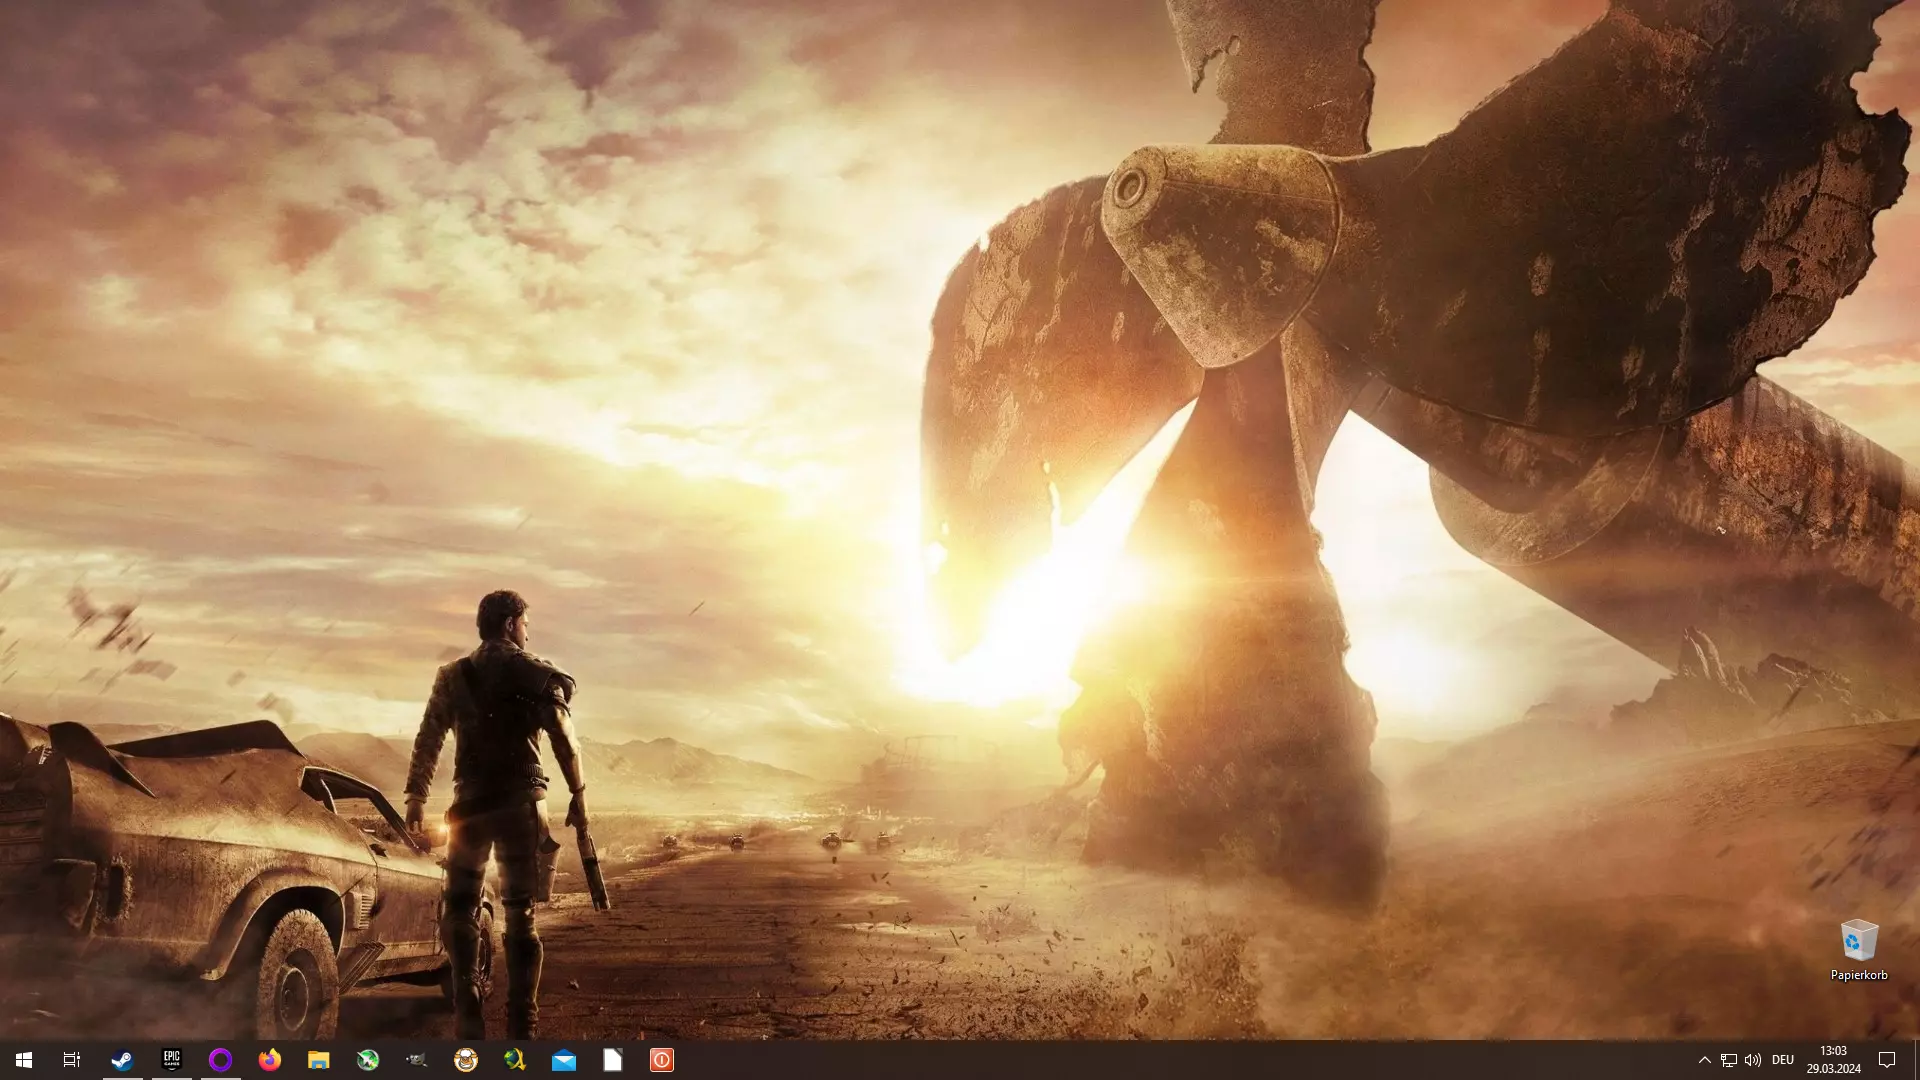Open the globe with yellow arrow app
Image resolution: width=1920 pixels, height=1080 pixels.
tap(515, 1060)
